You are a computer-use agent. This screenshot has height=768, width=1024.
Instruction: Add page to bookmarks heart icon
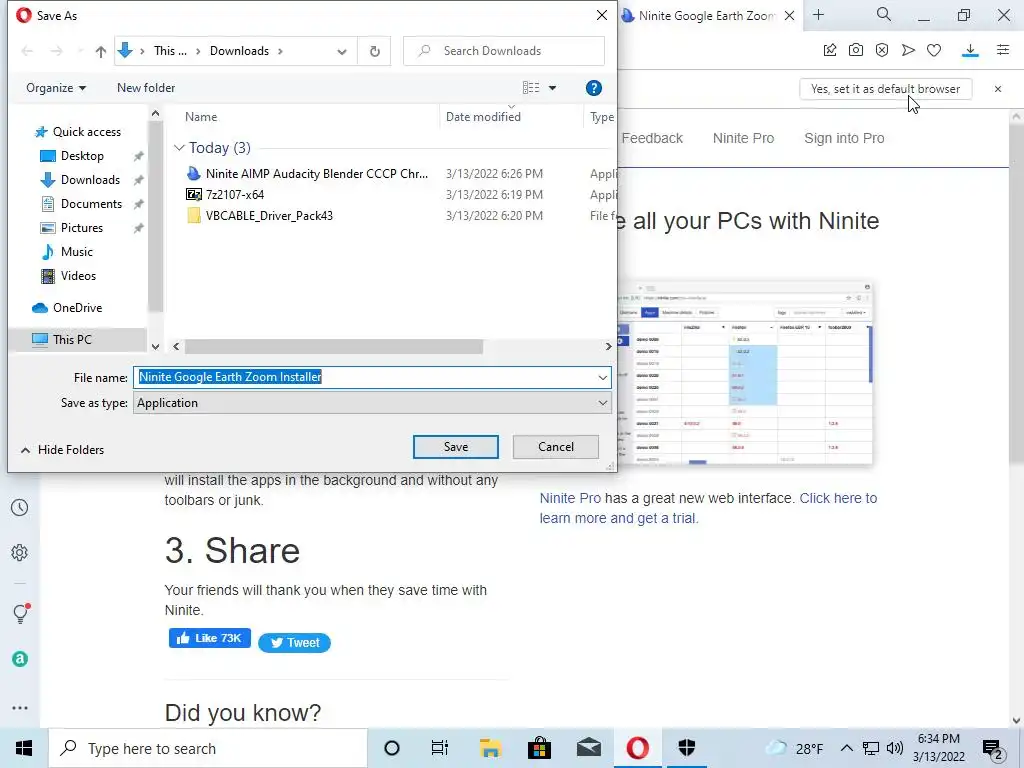[934, 50]
